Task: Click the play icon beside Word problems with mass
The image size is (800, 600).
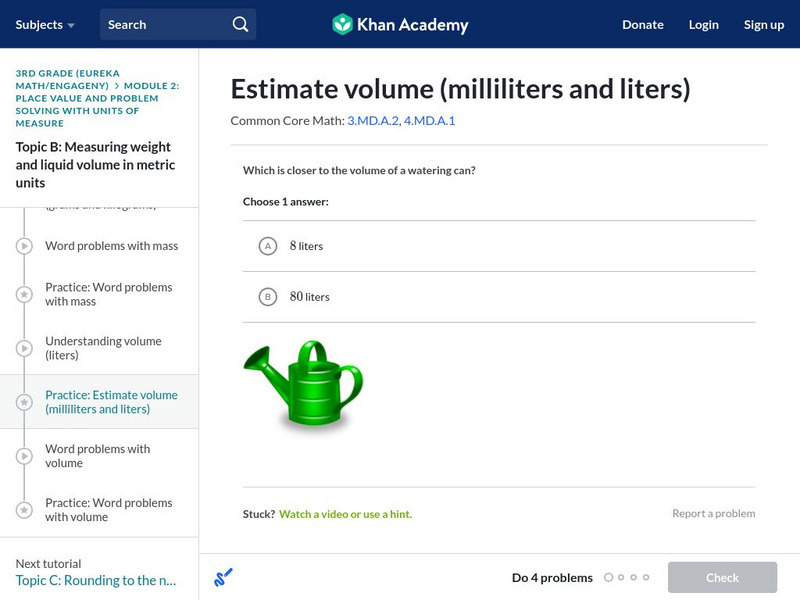Action: 24,245
